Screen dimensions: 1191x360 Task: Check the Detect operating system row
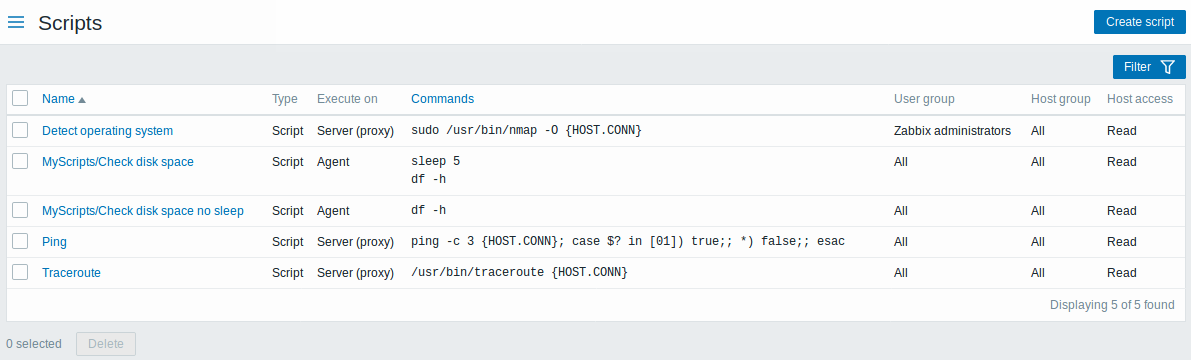tap(21, 130)
